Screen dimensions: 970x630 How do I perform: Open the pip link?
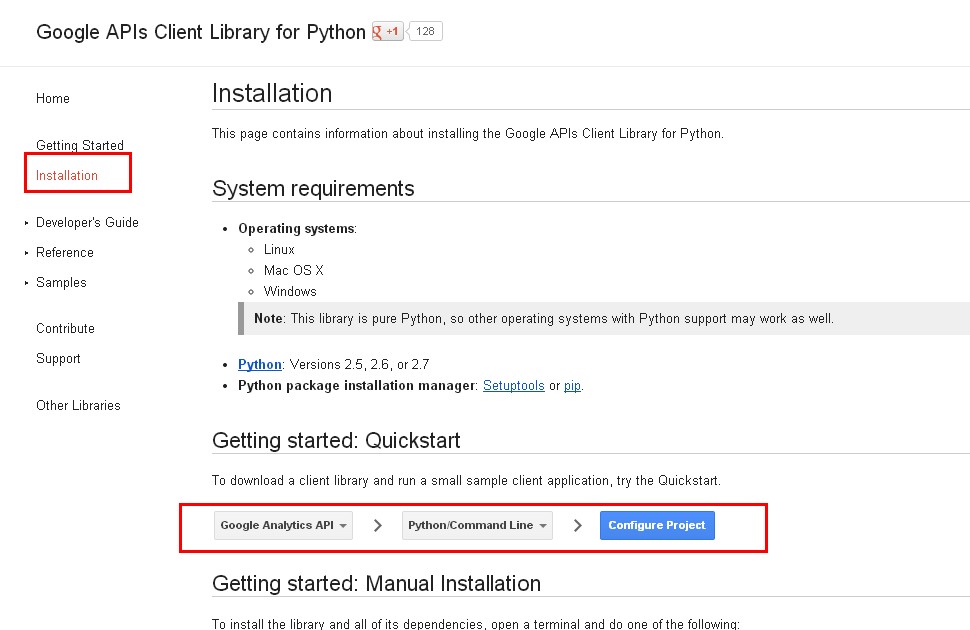click(572, 386)
